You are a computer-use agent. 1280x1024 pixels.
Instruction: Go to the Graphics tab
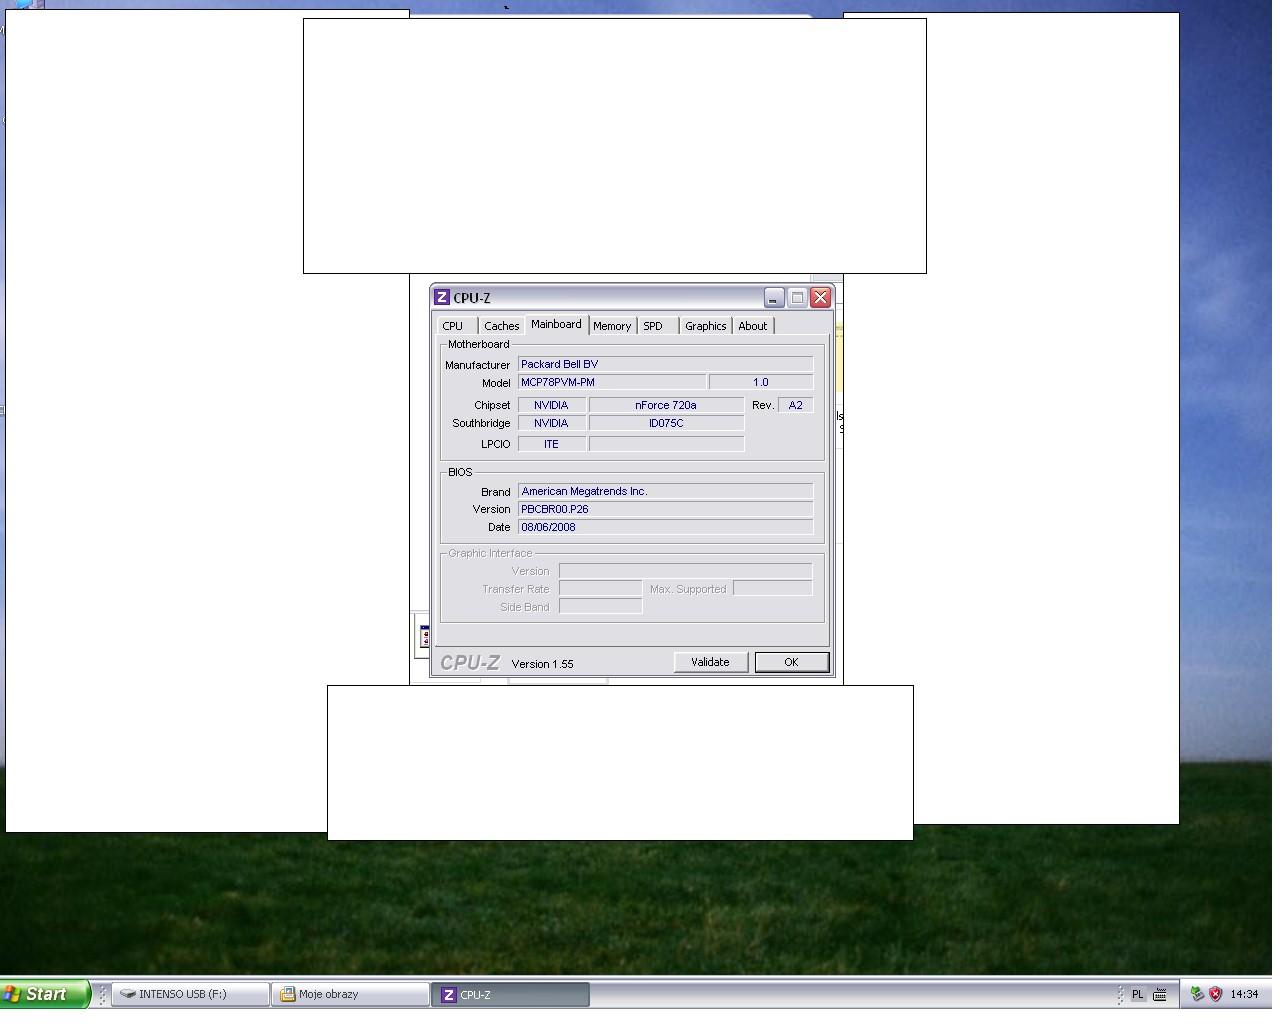(706, 326)
